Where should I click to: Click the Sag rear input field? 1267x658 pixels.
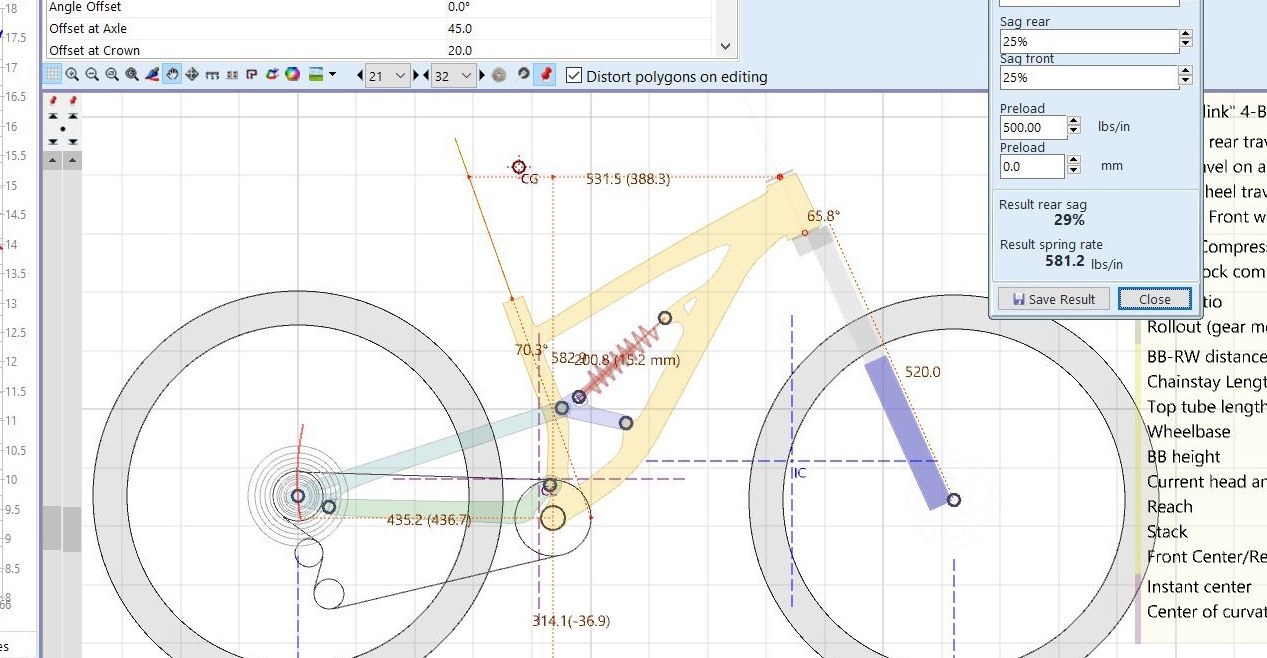click(1088, 41)
